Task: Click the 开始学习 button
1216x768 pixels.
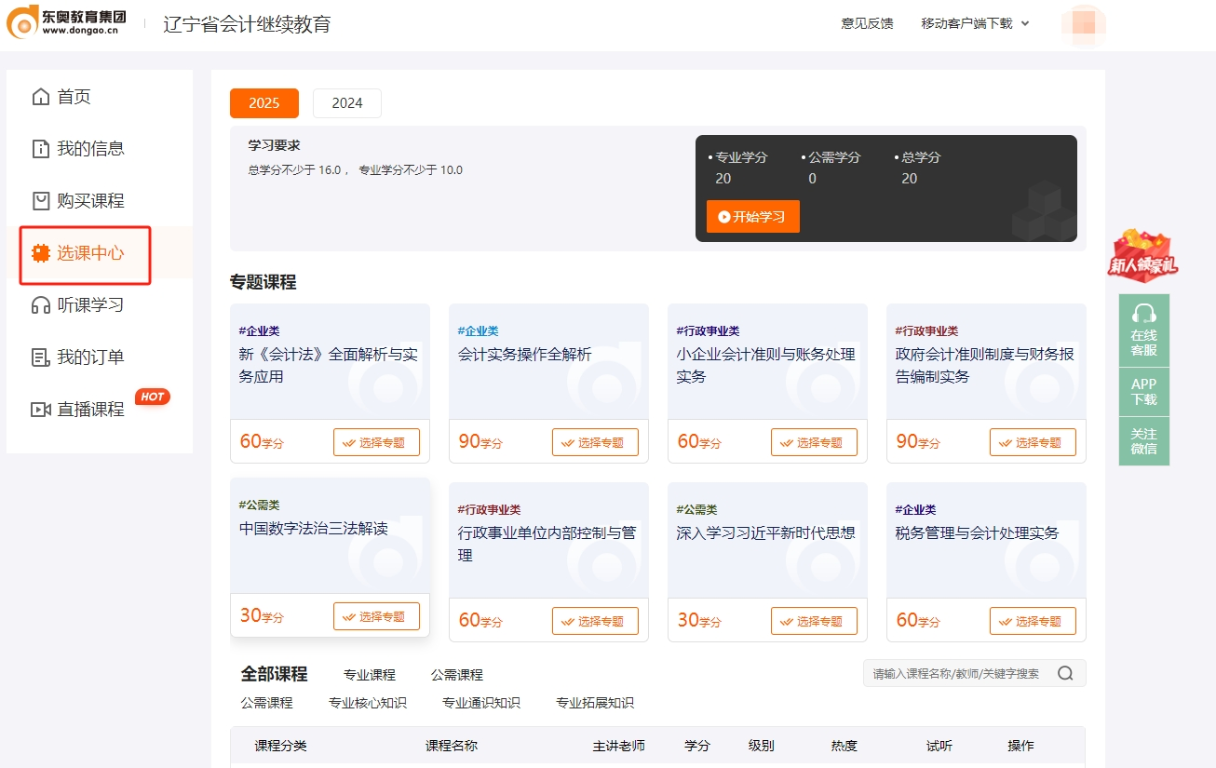Action: coord(751,216)
